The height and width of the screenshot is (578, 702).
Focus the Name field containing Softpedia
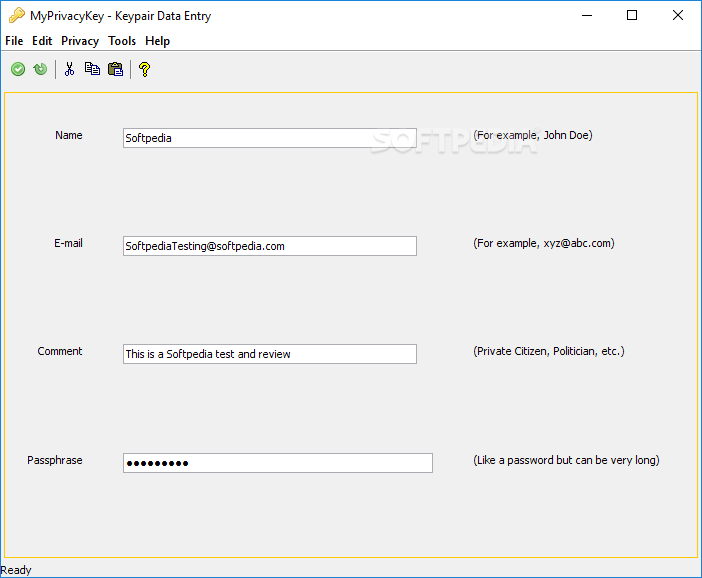(x=270, y=138)
